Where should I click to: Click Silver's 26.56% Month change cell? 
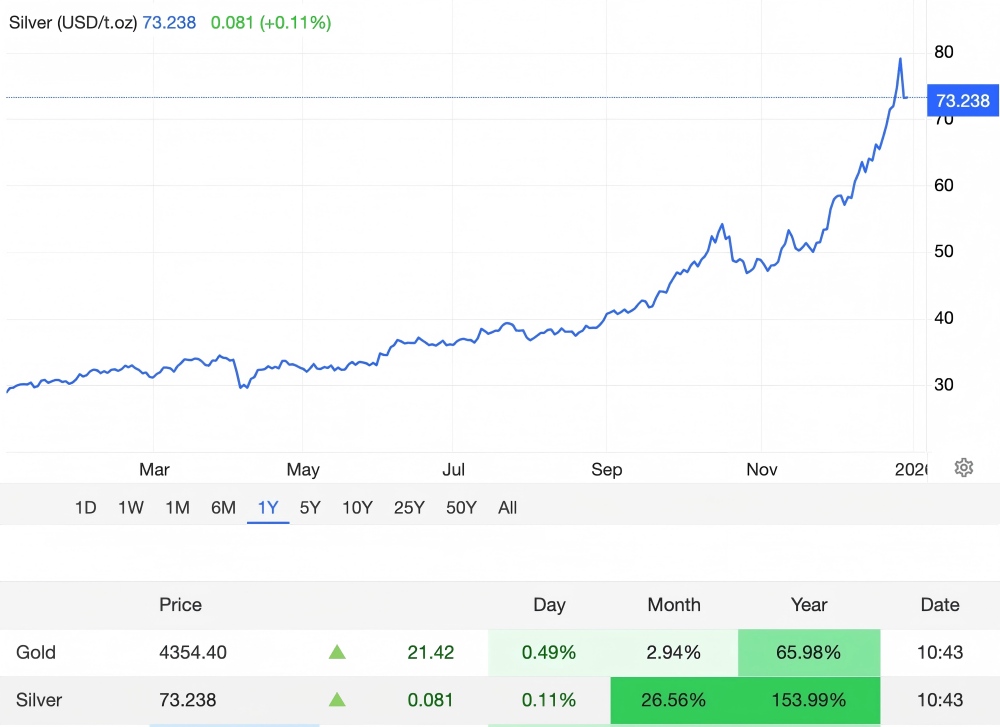click(674, 700)
